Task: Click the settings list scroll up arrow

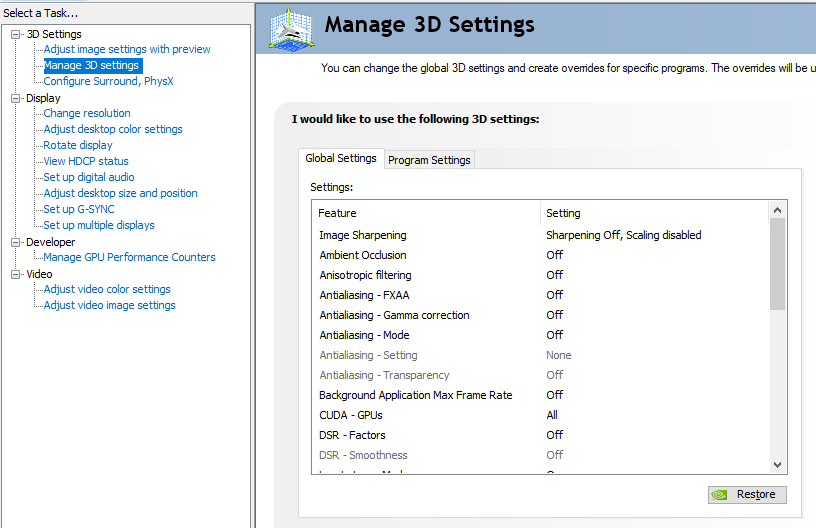Action: (777, 210)
